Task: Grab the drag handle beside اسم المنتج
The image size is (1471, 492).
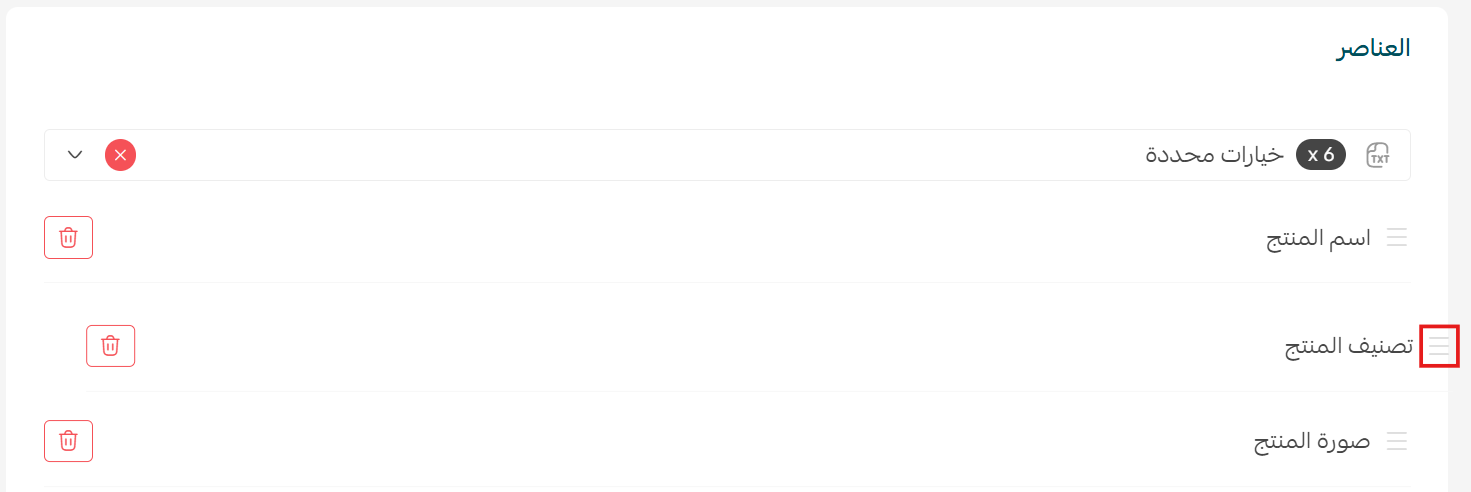Action: pos(1397,237)
